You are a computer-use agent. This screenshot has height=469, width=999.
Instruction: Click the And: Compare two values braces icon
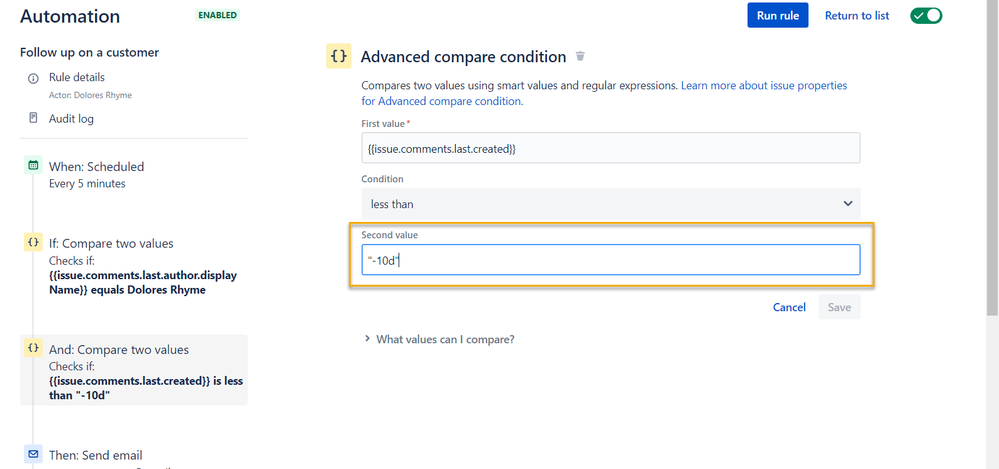pyautogui.click(x=33, y=348)
